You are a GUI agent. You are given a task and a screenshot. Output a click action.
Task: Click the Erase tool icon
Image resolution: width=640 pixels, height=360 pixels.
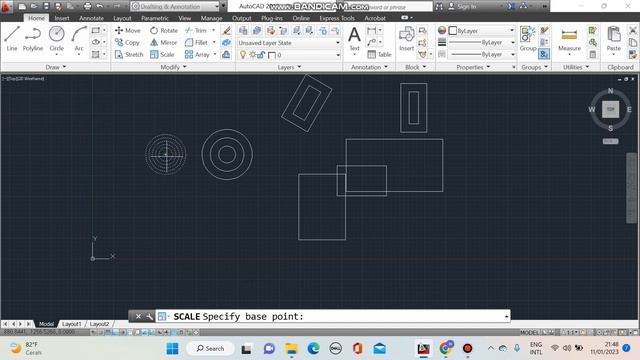[x=227, y=30]
